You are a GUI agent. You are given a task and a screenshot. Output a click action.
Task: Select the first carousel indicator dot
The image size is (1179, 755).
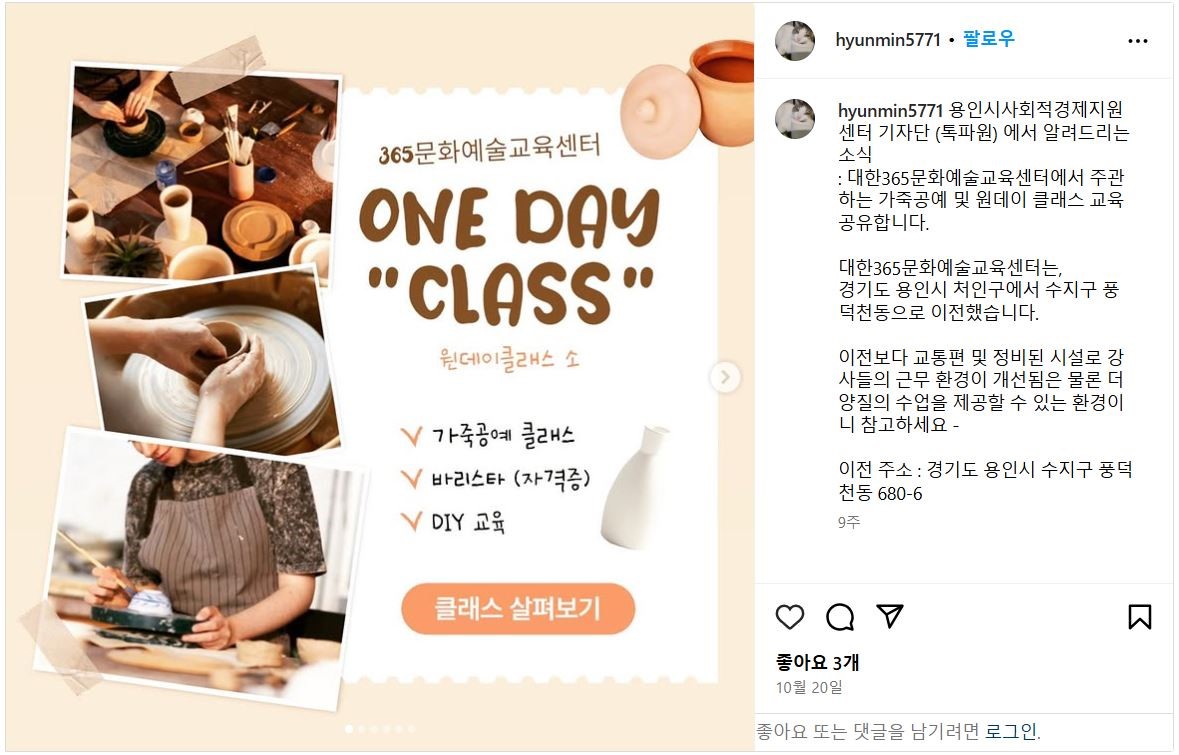[349, 729]
